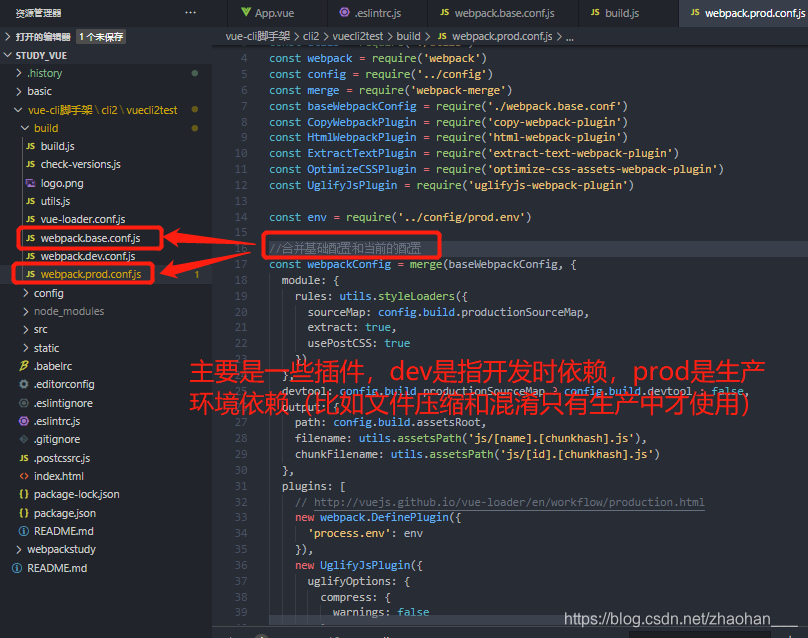Click the git icon of .gitignore
The height and width of the screenshot is (638, 808).
tap(24, 440)
